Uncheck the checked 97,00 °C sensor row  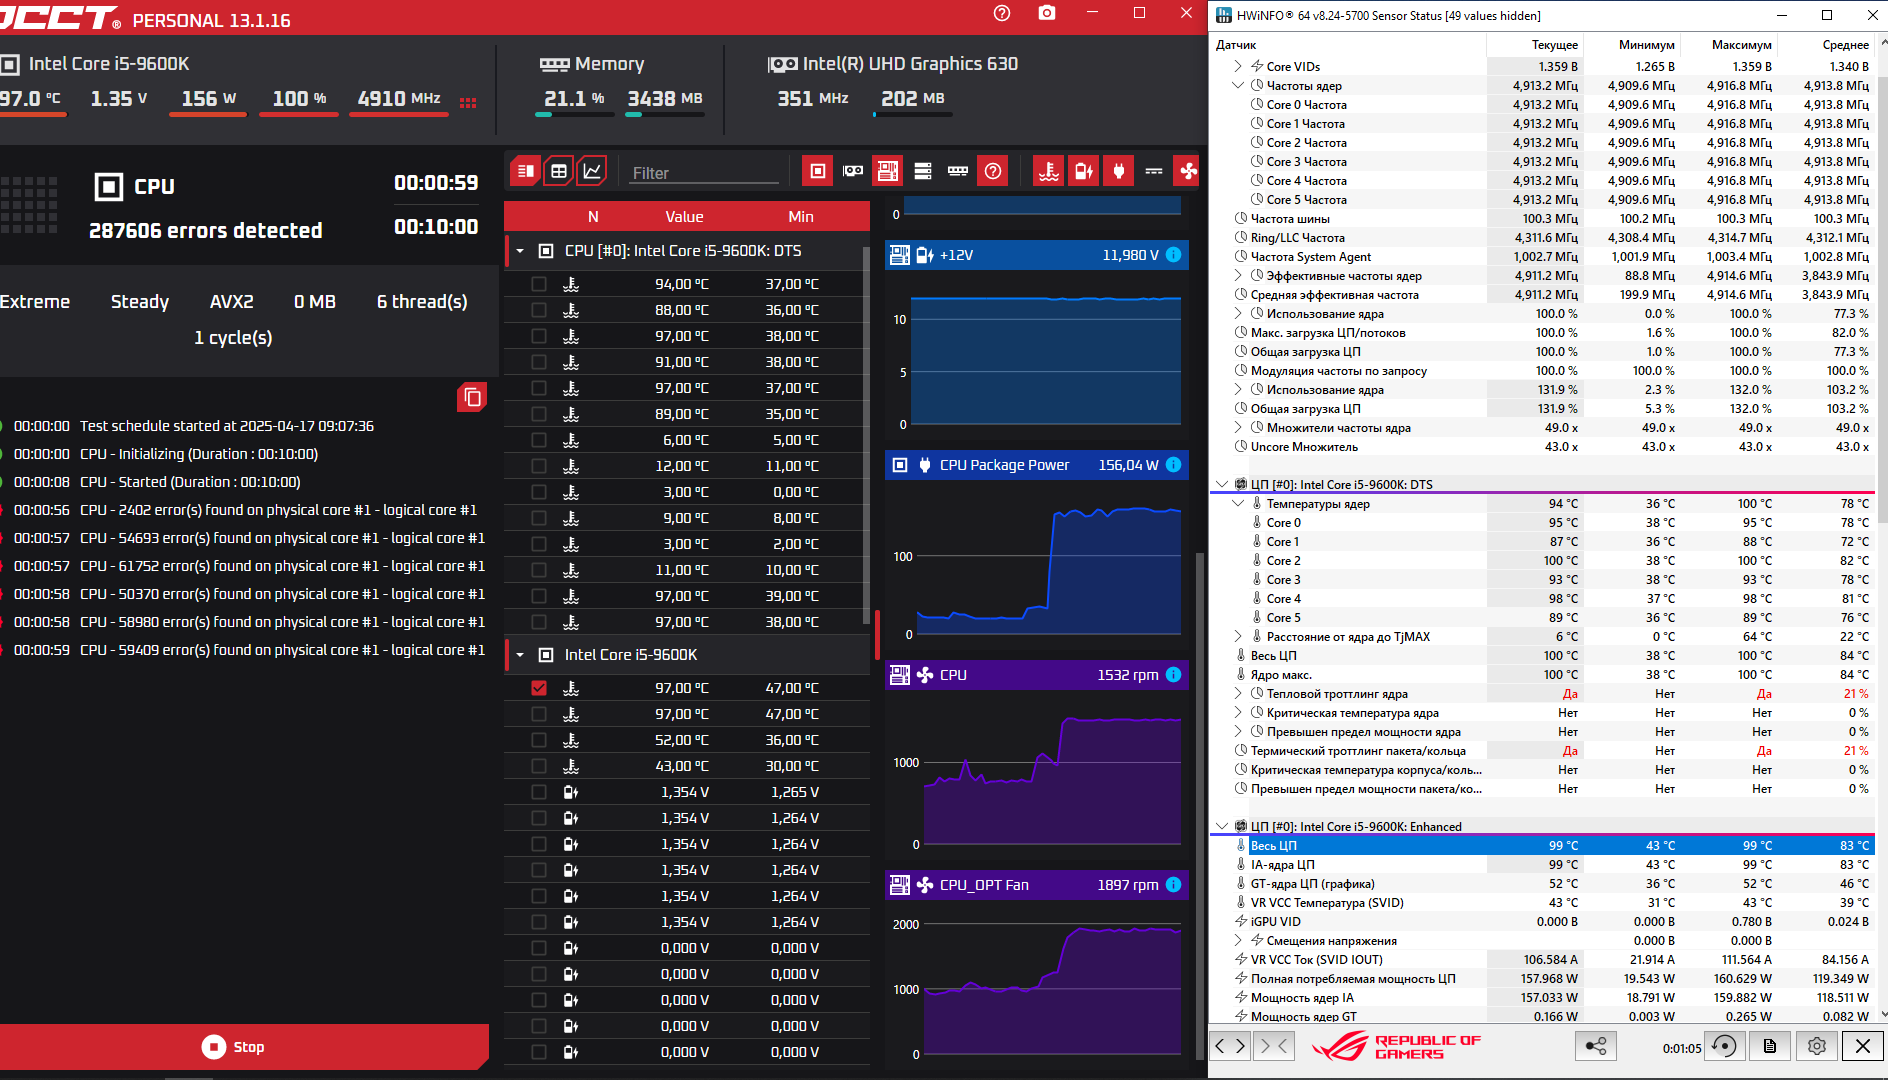click(539, 688)
